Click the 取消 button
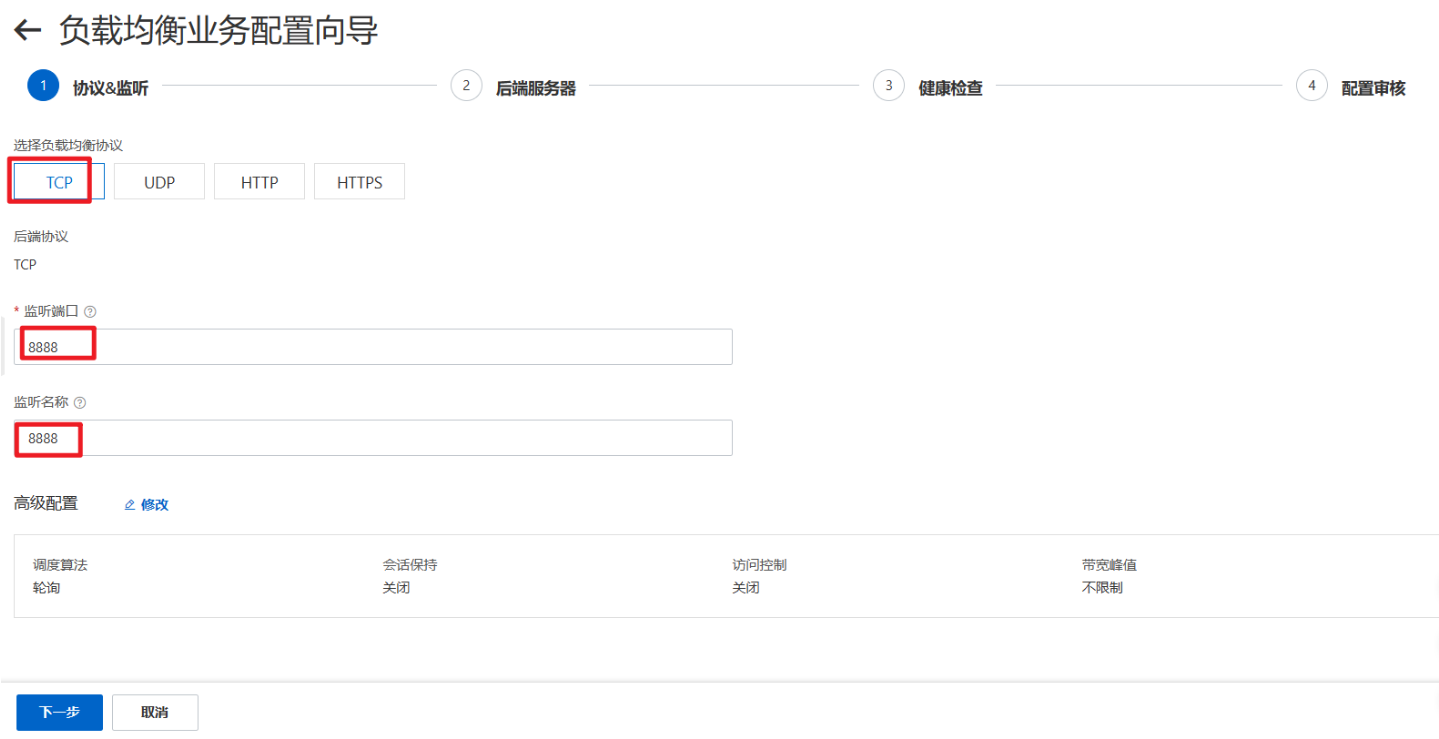 pyautogui.click(x=154, y=712)
